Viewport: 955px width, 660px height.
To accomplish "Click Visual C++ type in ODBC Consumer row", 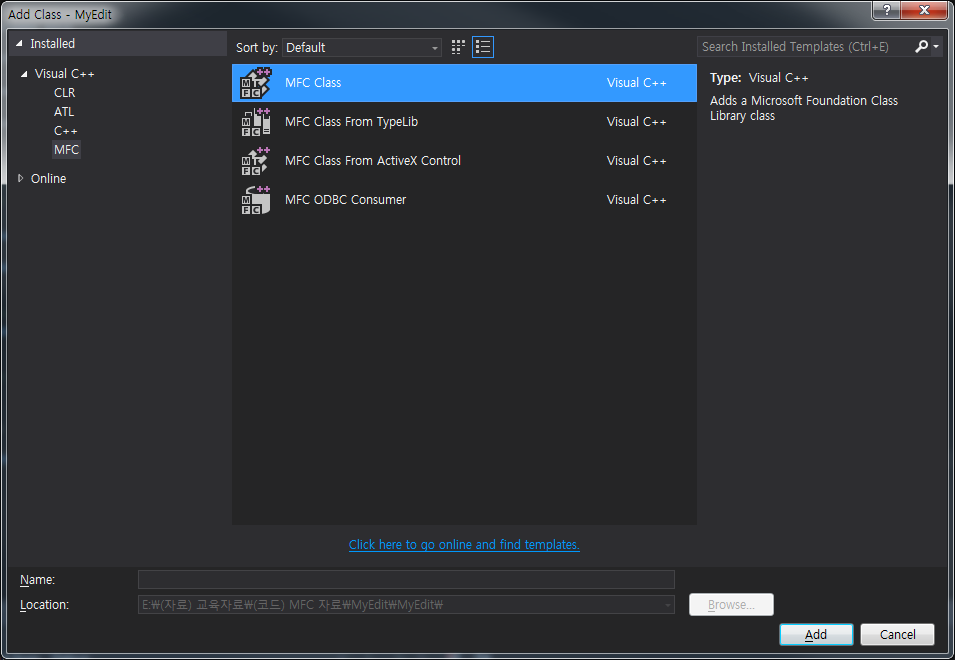I will (636, 200).
